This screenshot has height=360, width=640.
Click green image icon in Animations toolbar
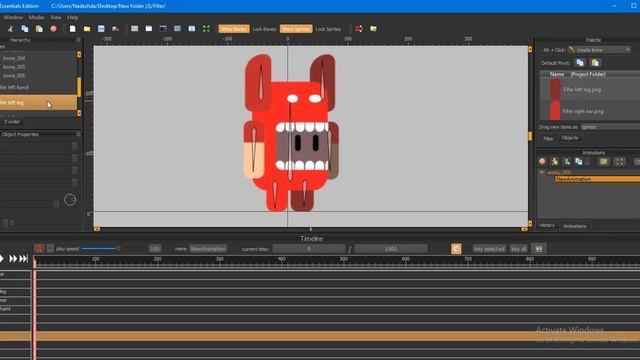(603, 162)
